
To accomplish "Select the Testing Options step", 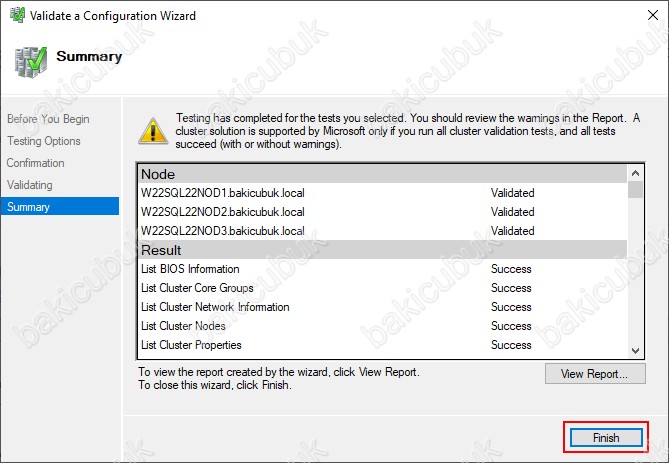I will [44, 141].
